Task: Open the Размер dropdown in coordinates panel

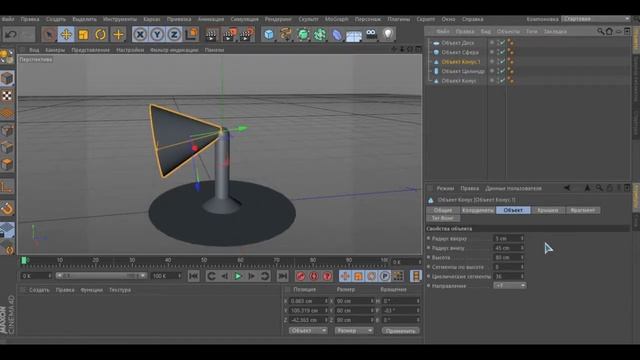Action: click(x=354, y=331)
